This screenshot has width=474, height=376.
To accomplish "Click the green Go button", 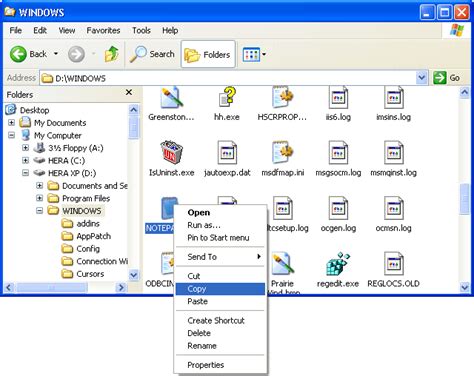I will [x=447, y=78].
